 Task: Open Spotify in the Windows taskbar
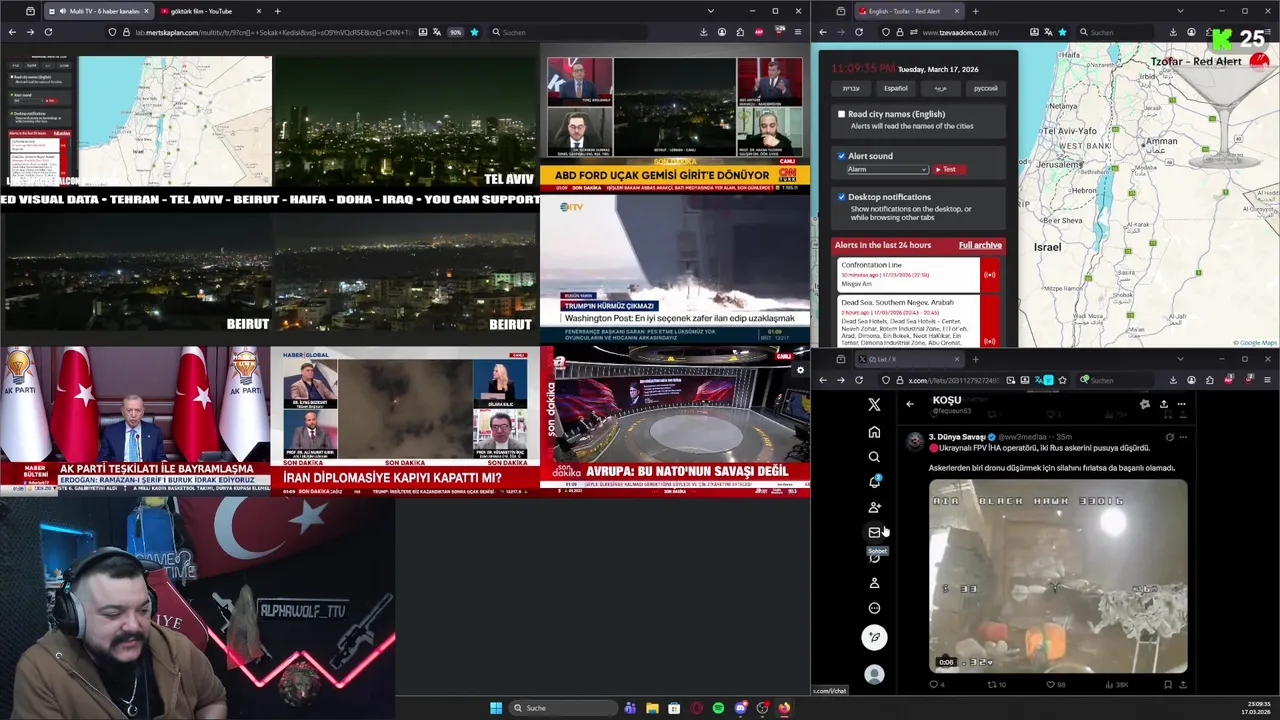[x=718, y=708]
